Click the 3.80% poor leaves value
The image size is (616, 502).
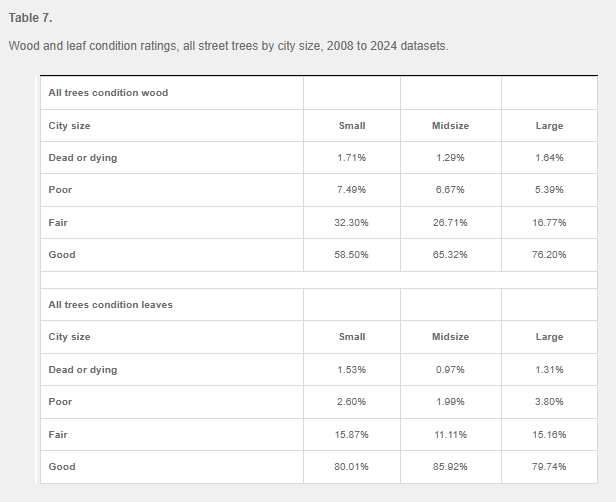coord(549,402)
